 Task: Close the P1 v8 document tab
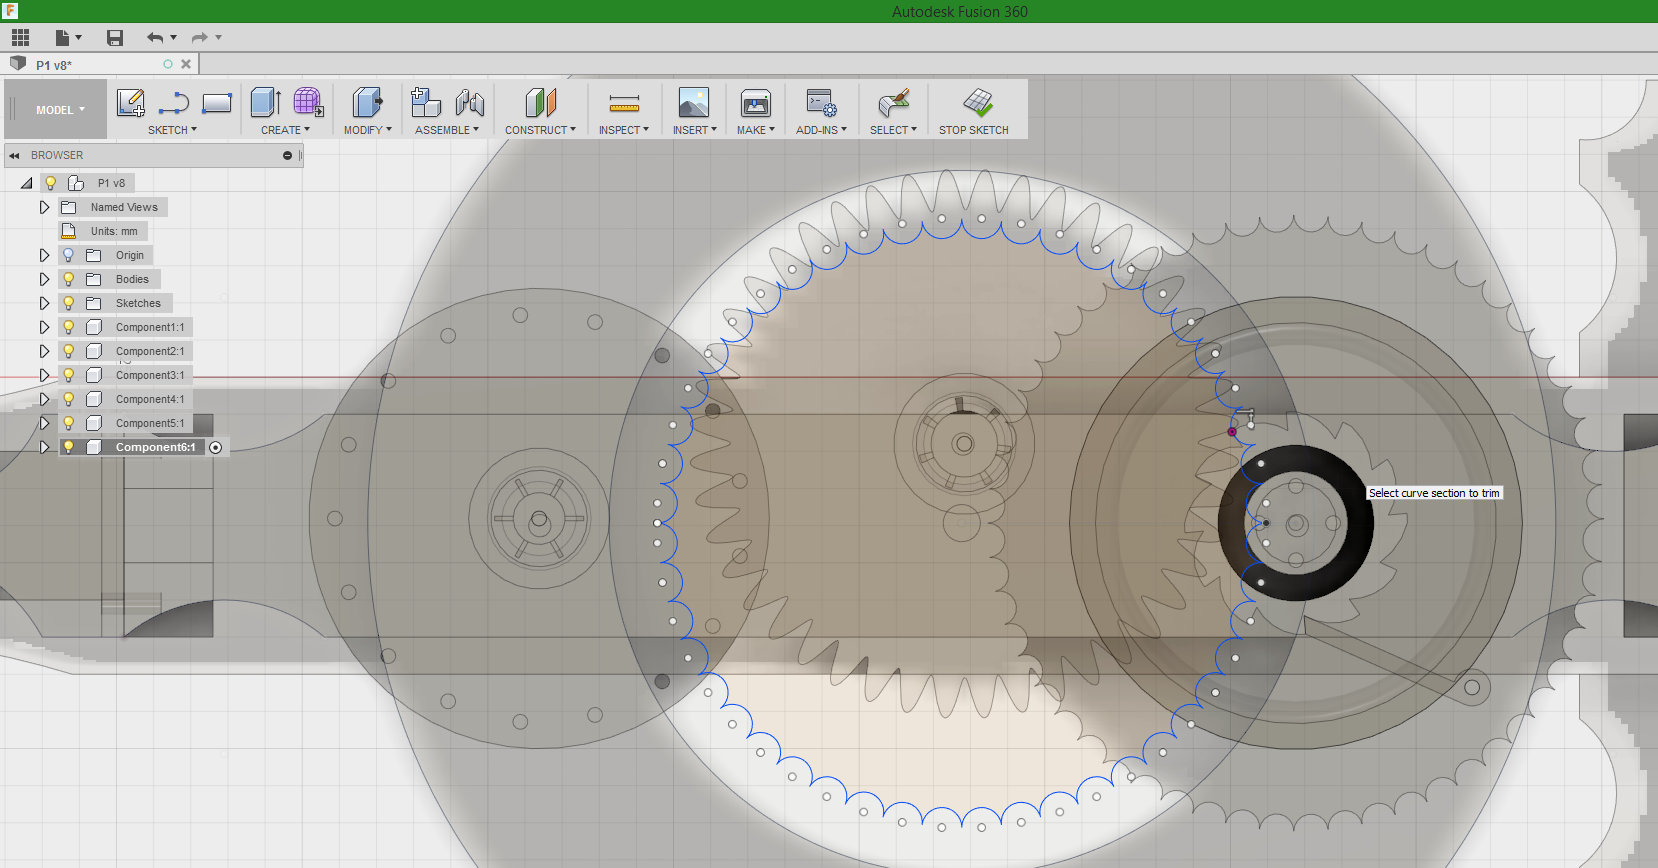pyautogui.click(x=186, y=64)
